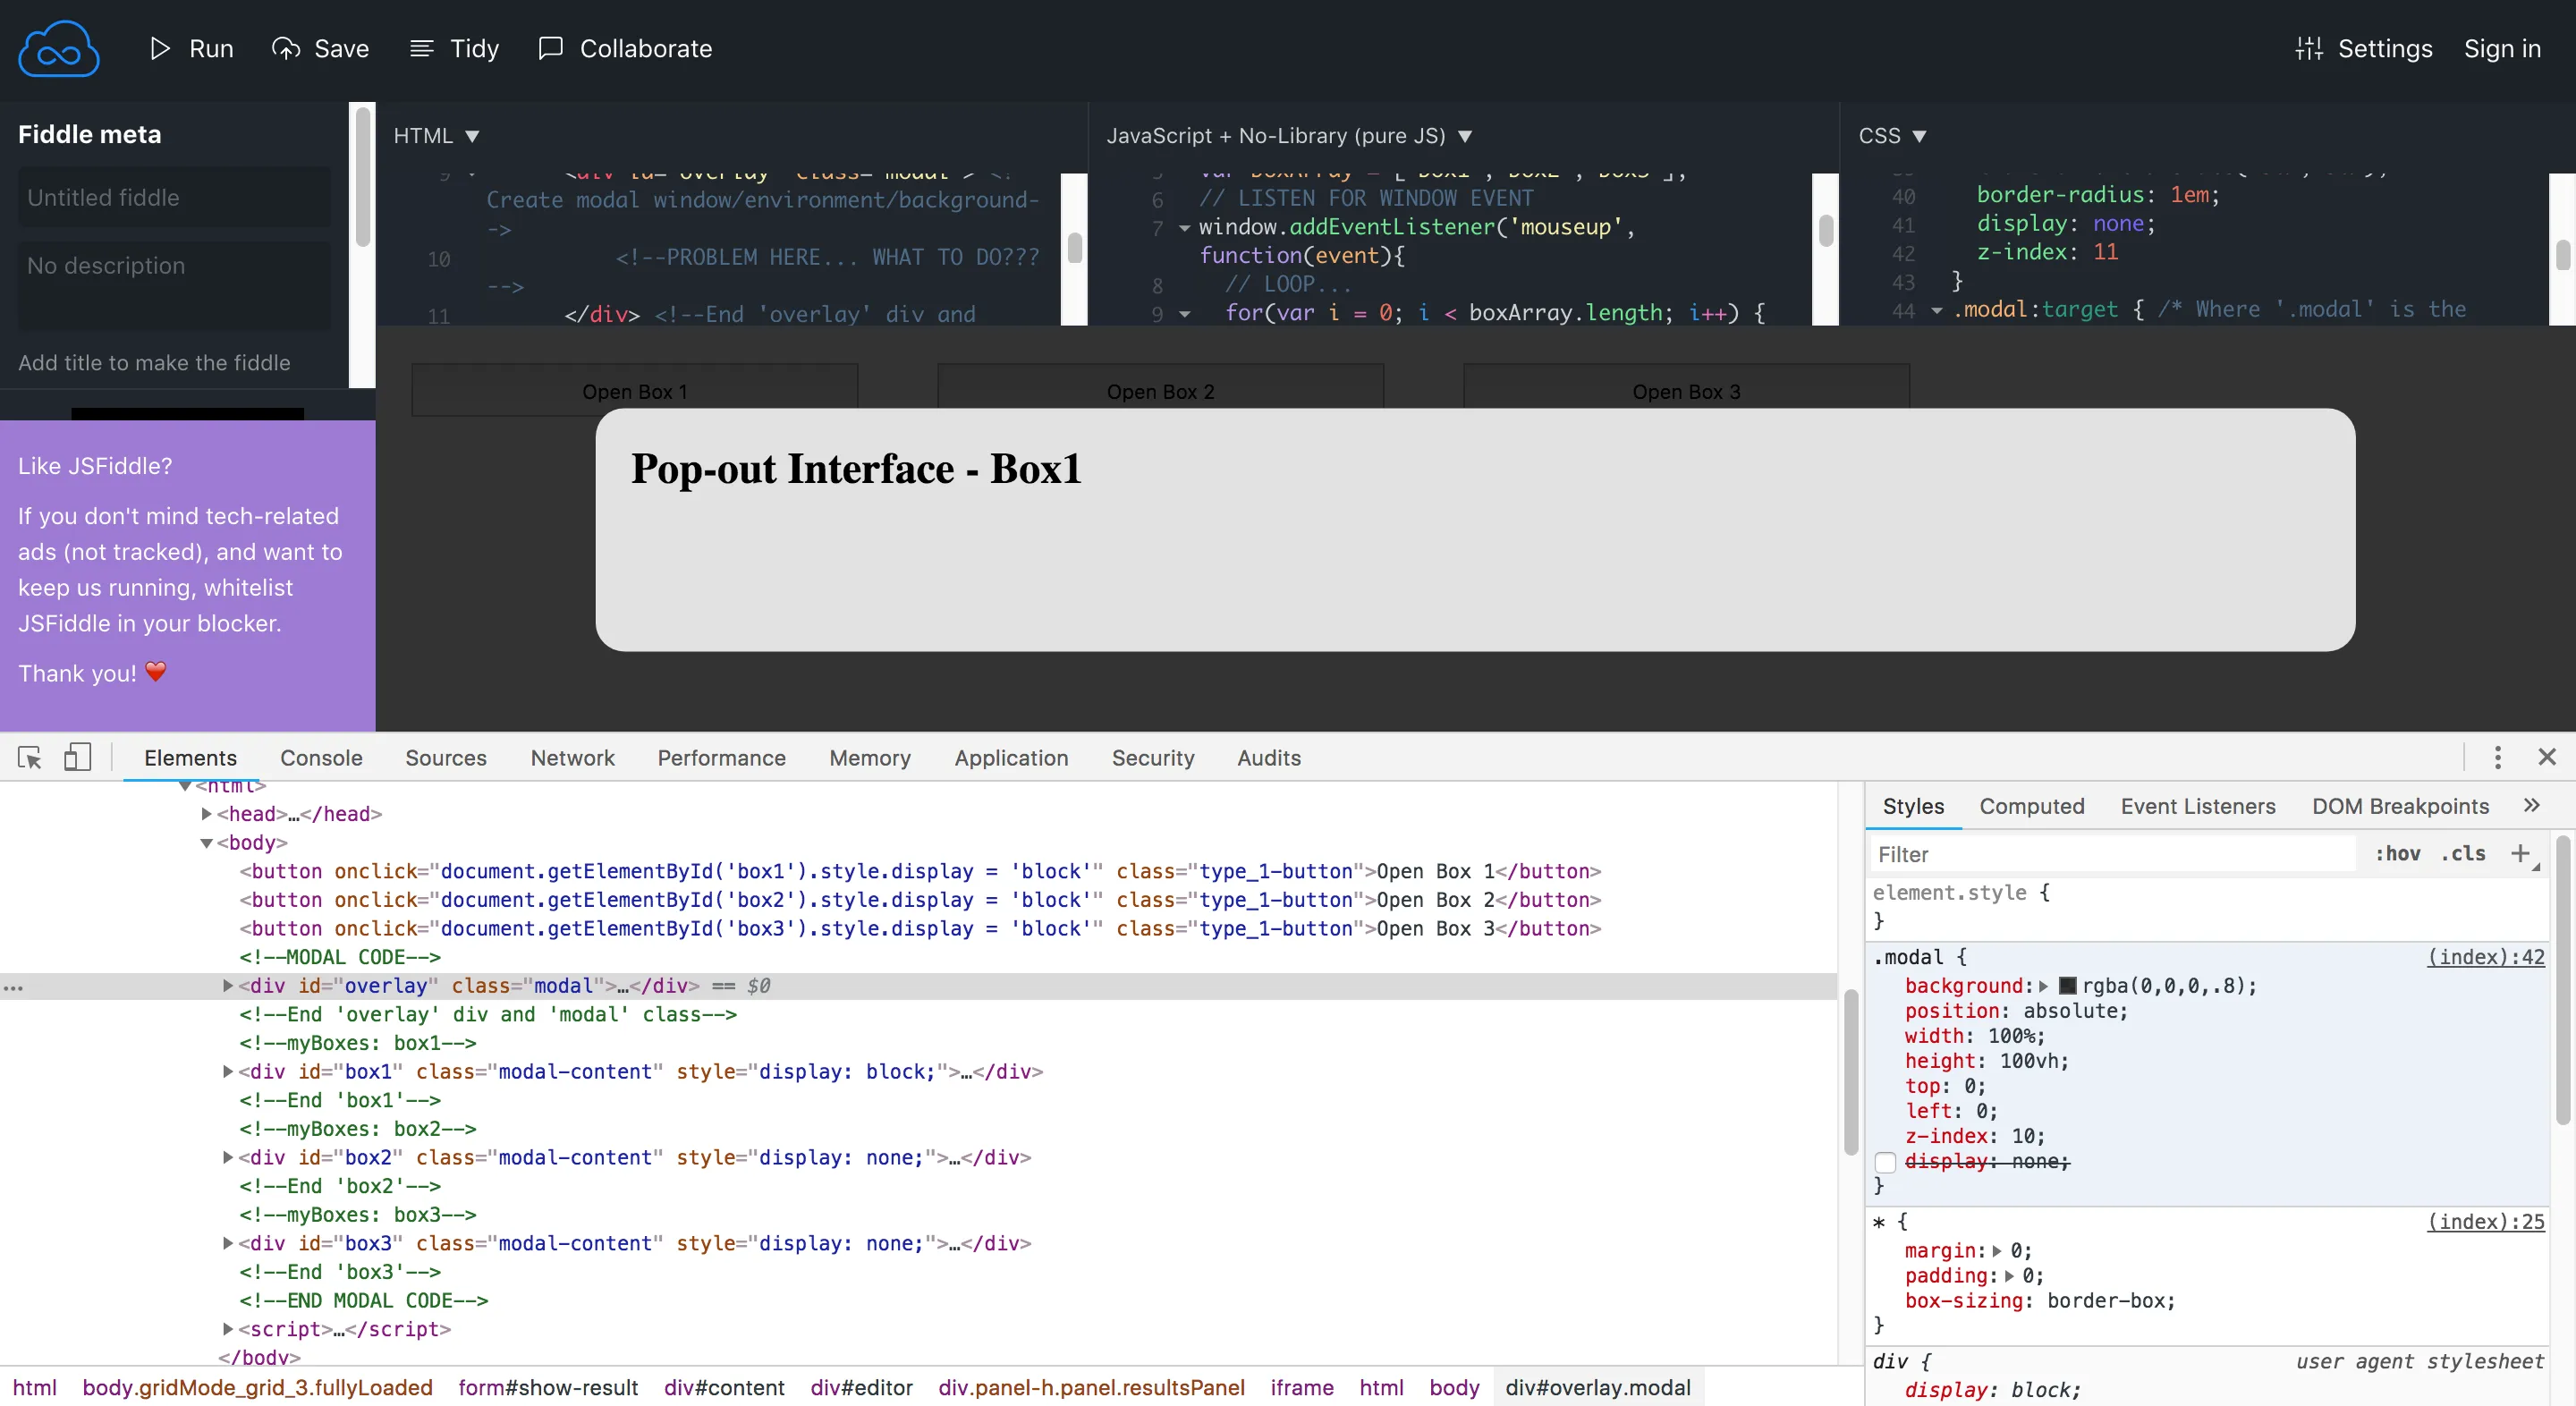Click the Sign in link

[2501, 48]
